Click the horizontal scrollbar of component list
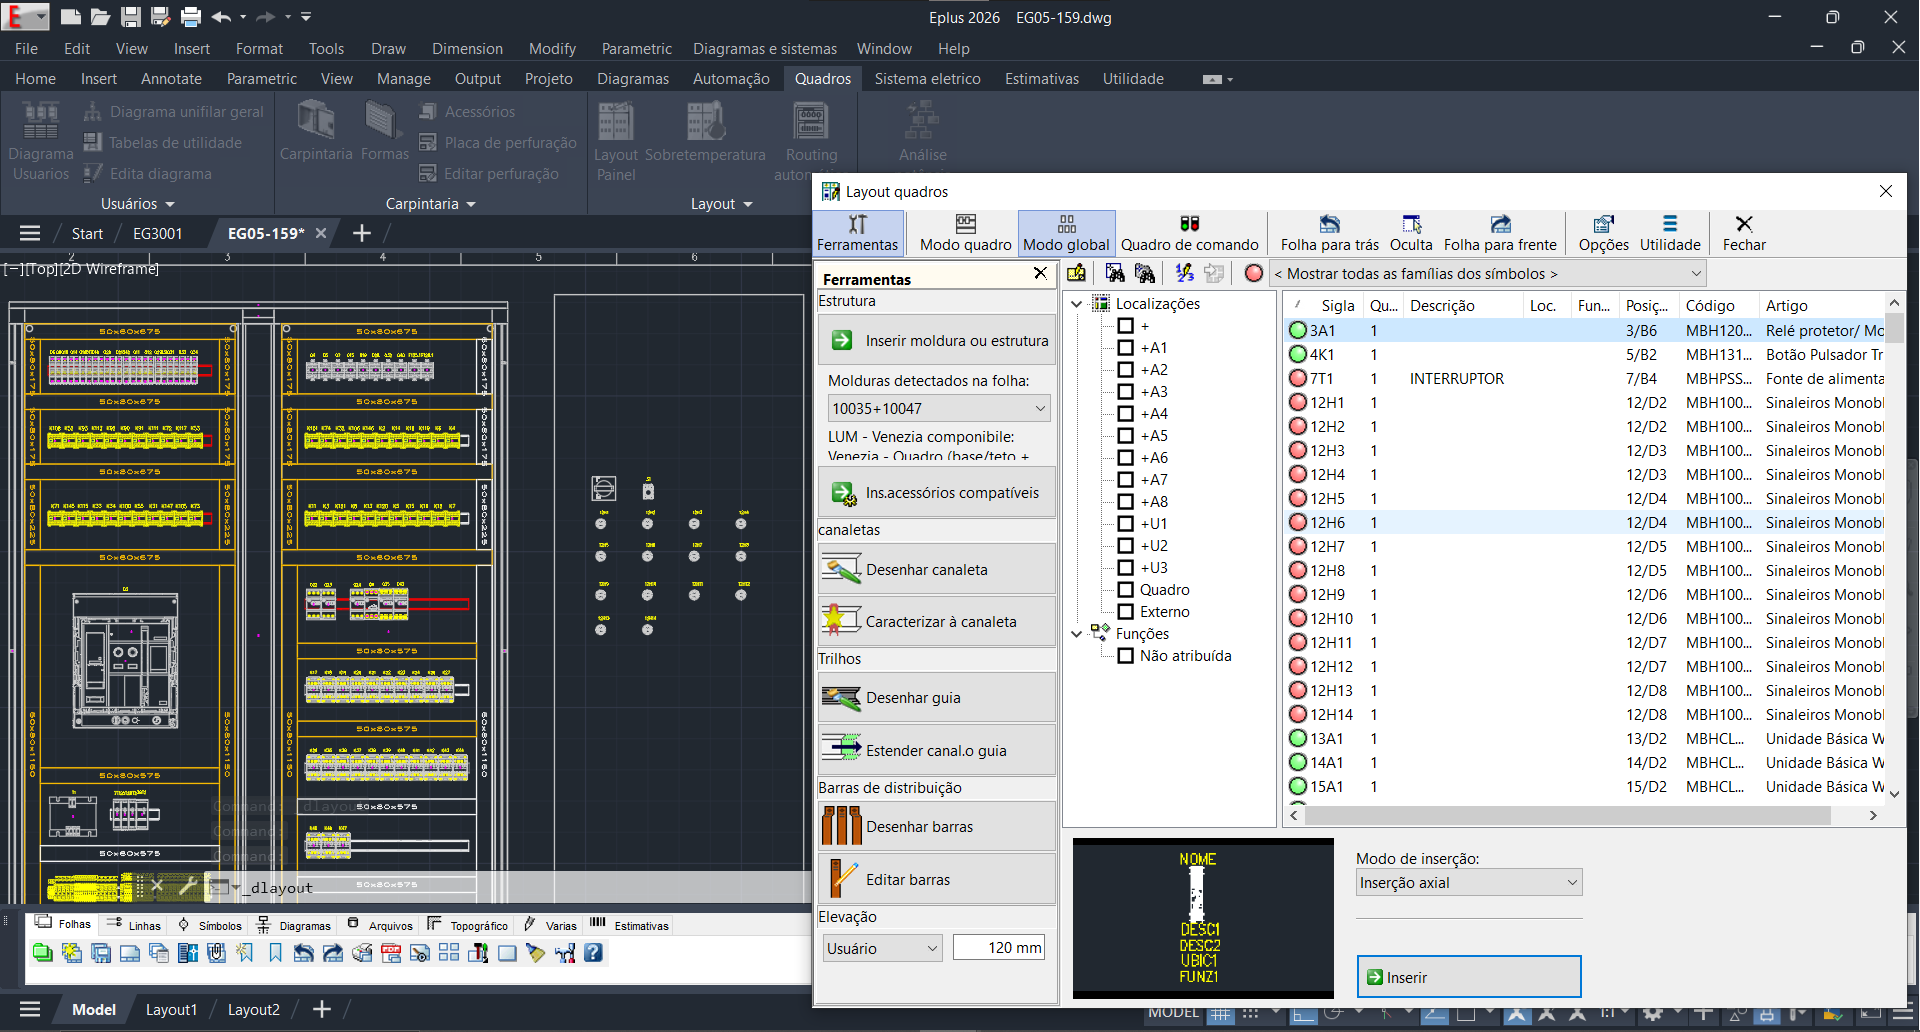1920x1032 pixels. (1567, 816)
